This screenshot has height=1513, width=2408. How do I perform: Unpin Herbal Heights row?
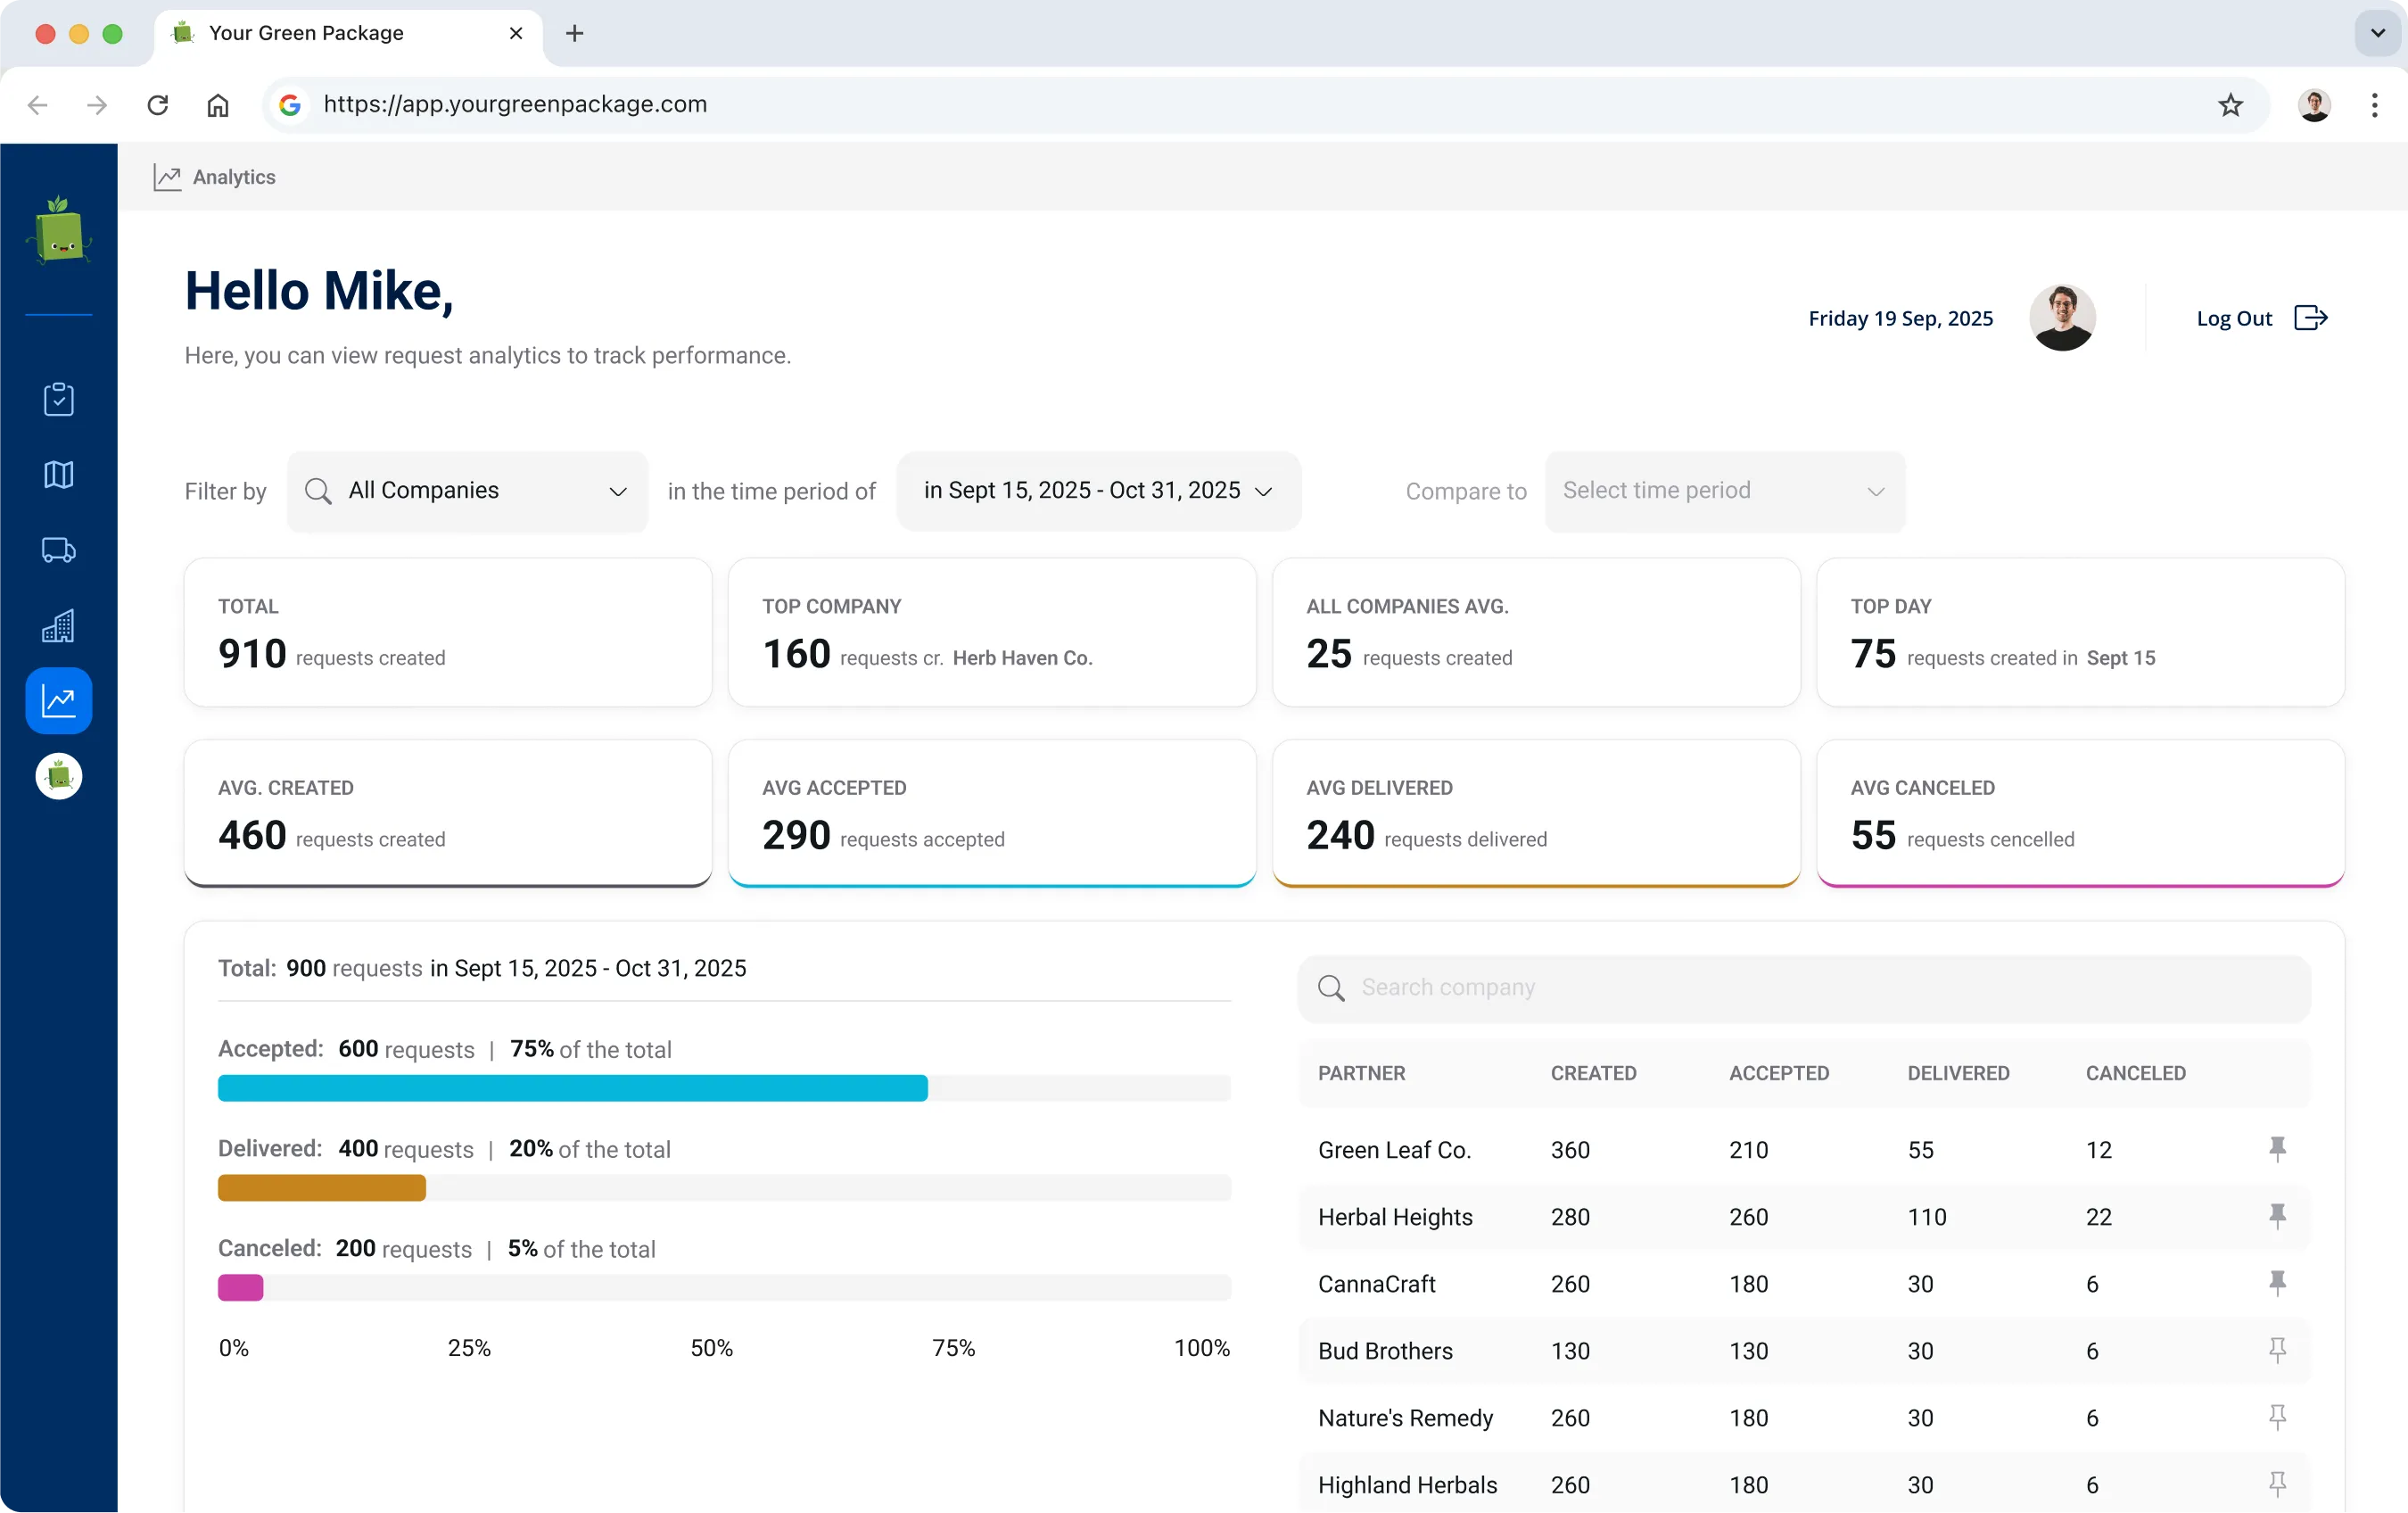pyautogui.click(x=2277, y=1216)
